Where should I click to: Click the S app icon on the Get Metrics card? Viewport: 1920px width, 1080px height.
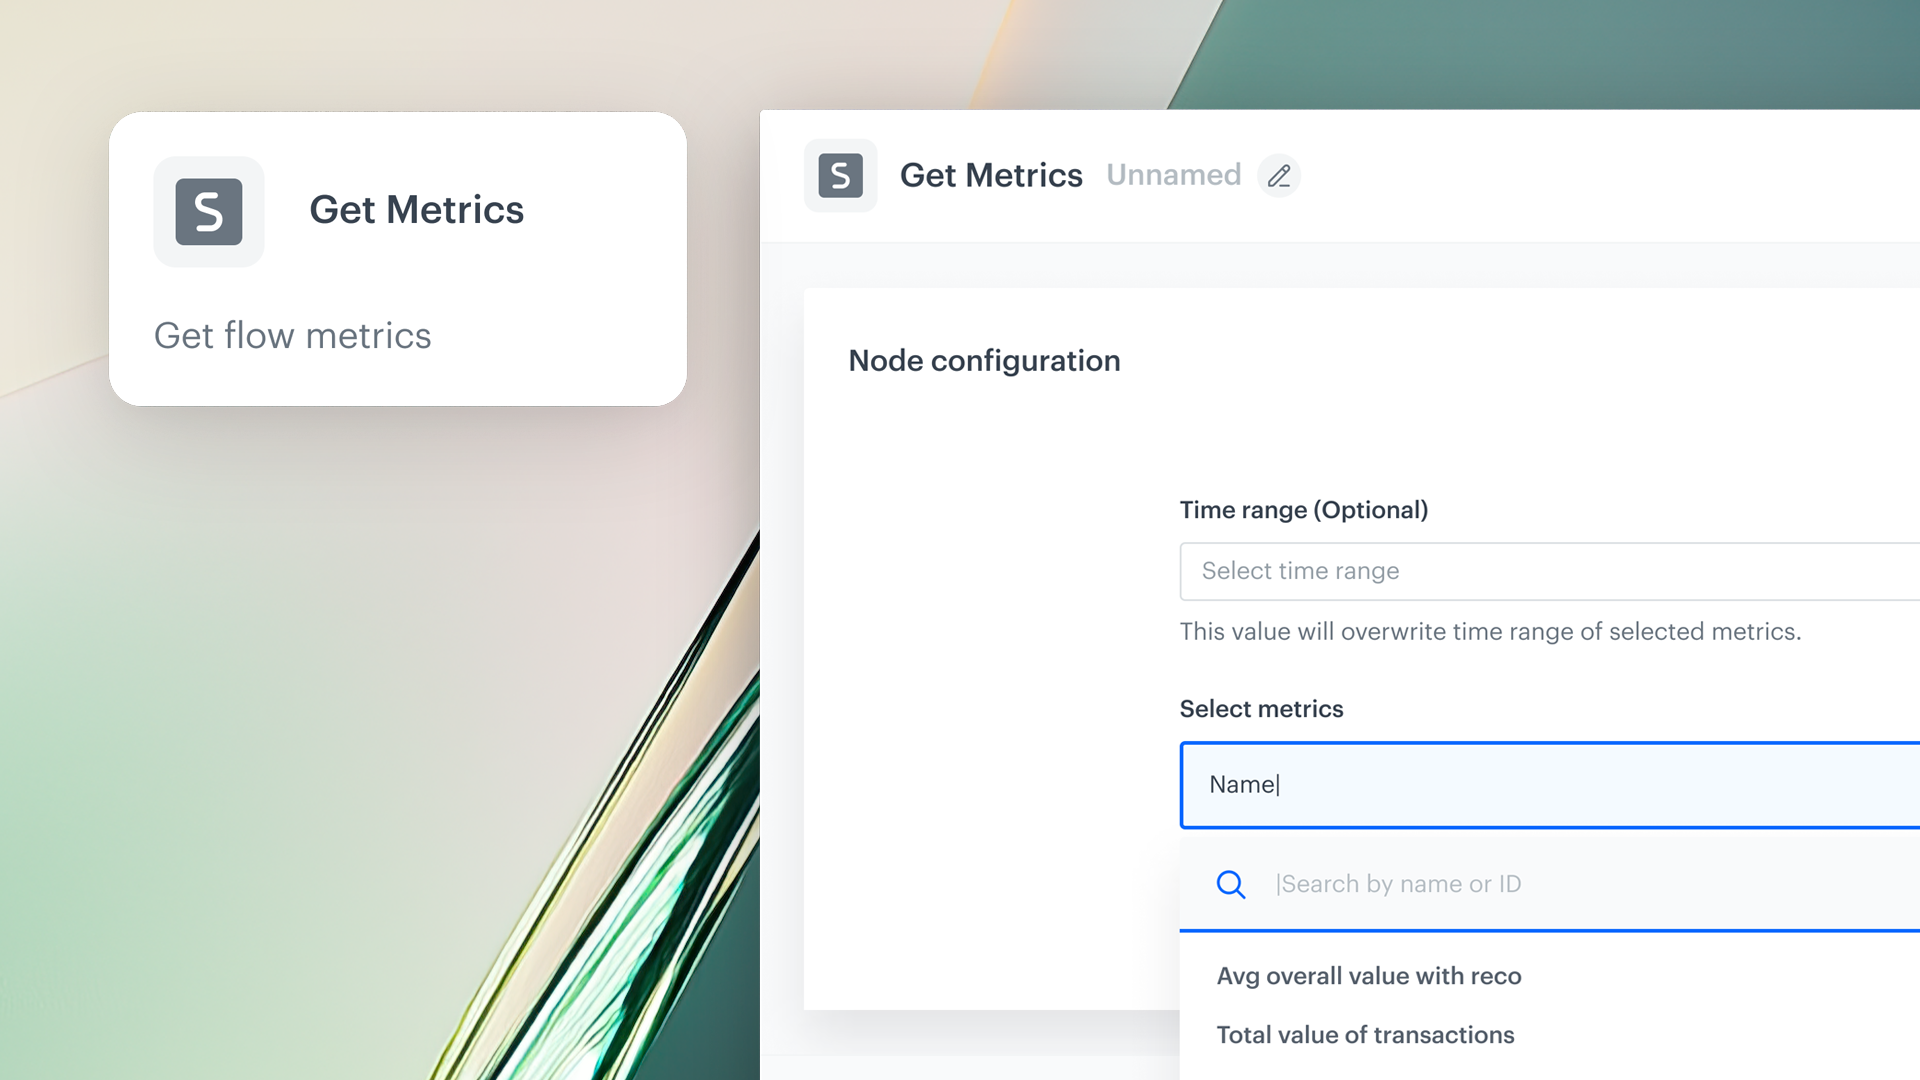tap(208, 211)
